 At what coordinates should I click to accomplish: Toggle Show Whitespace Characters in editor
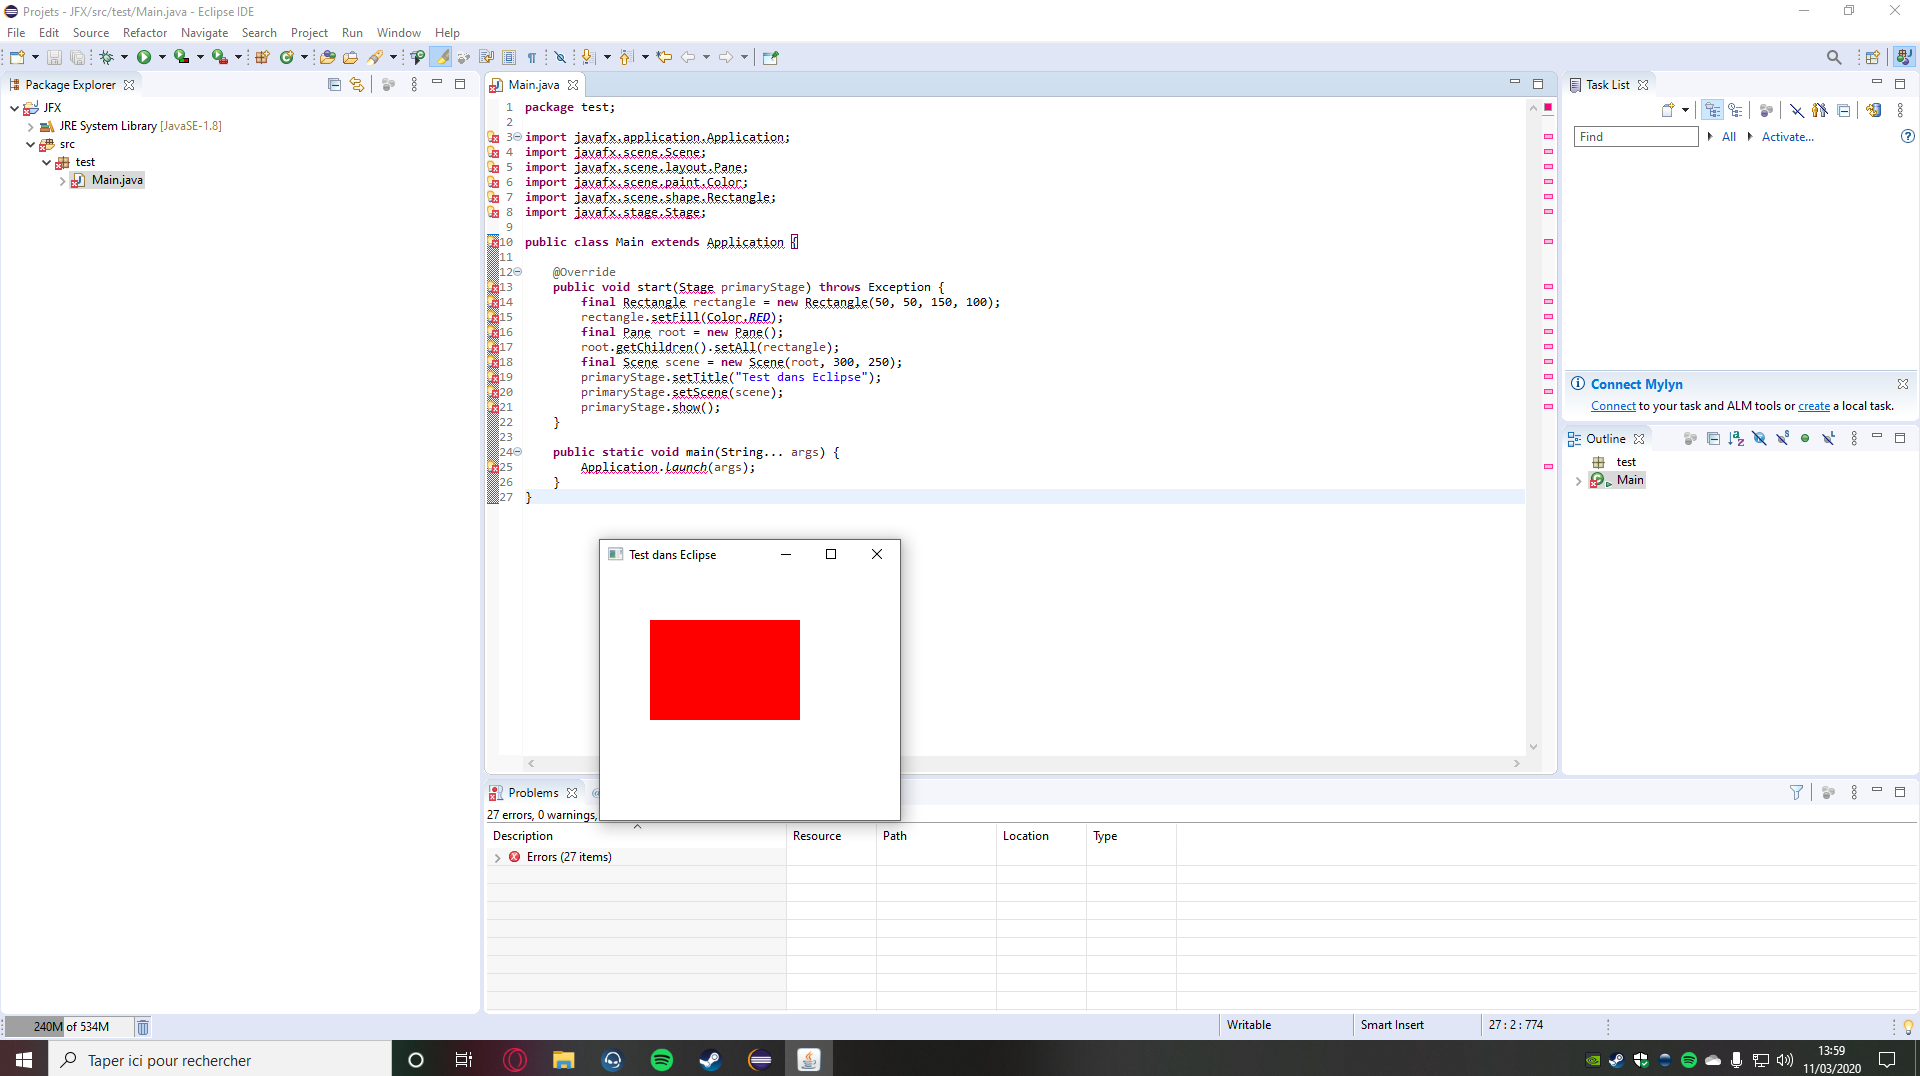pos(533,57)
